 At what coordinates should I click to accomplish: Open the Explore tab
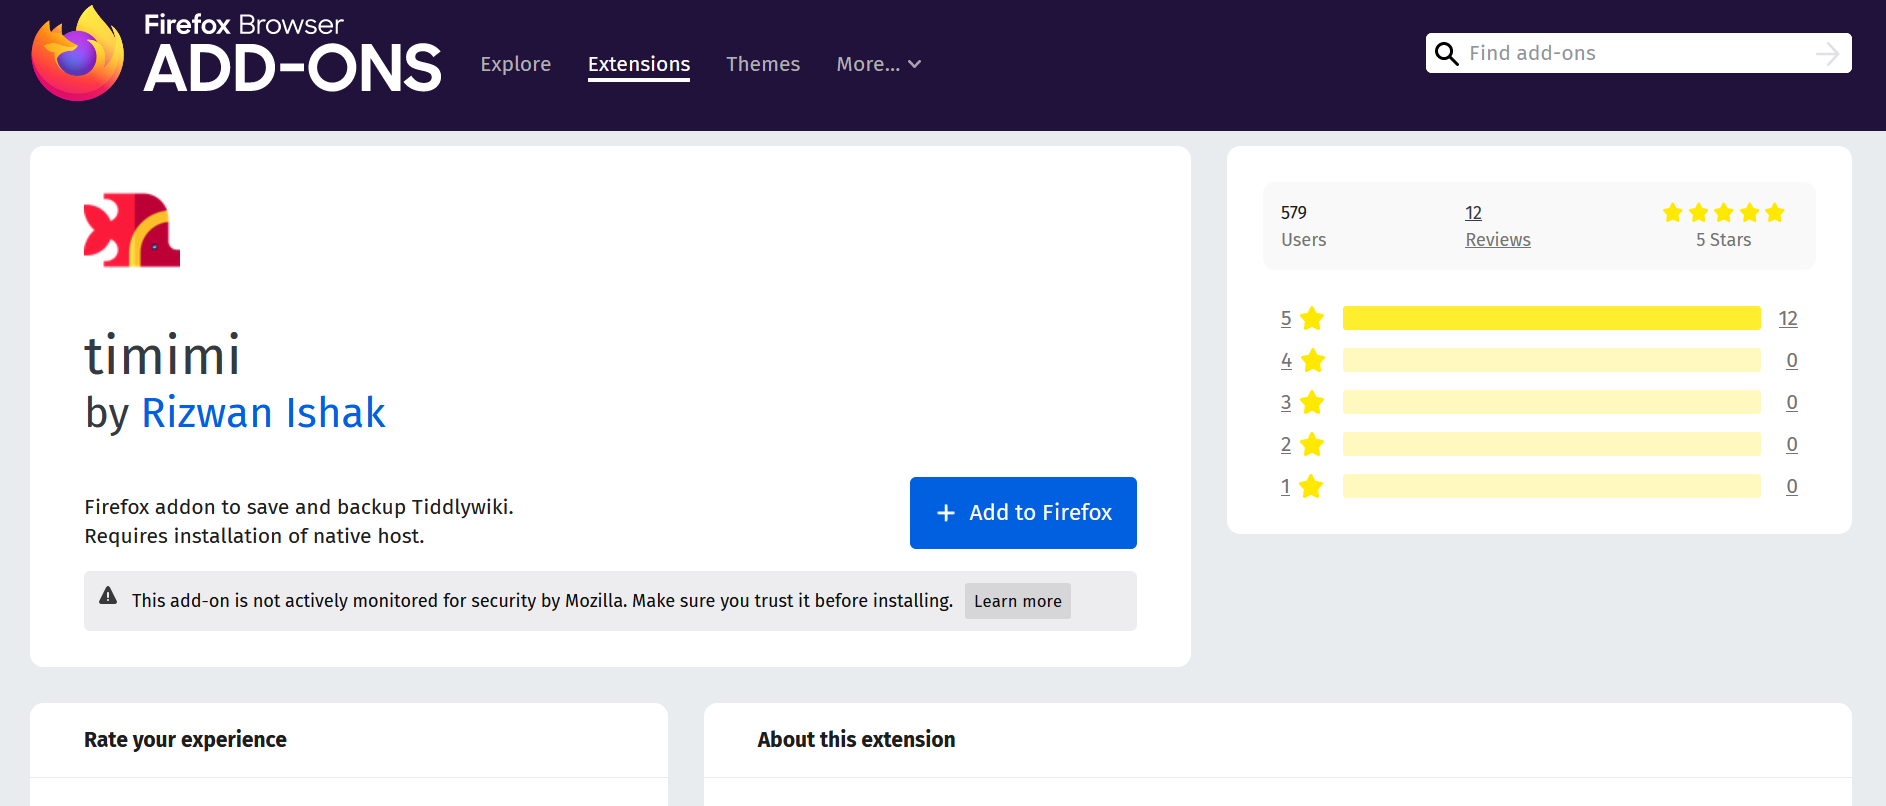click(x=515, y=64)
